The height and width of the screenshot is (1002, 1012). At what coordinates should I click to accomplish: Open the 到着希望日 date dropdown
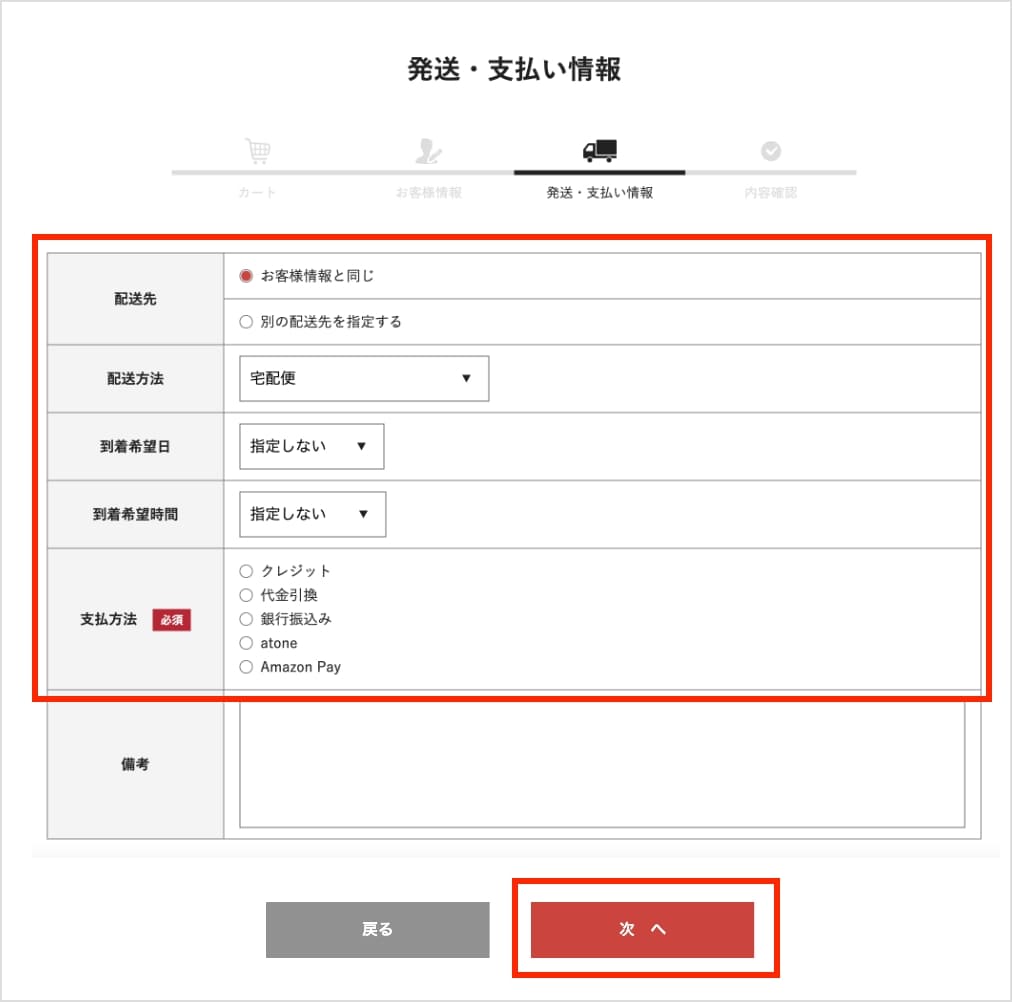tap(310, 446)
